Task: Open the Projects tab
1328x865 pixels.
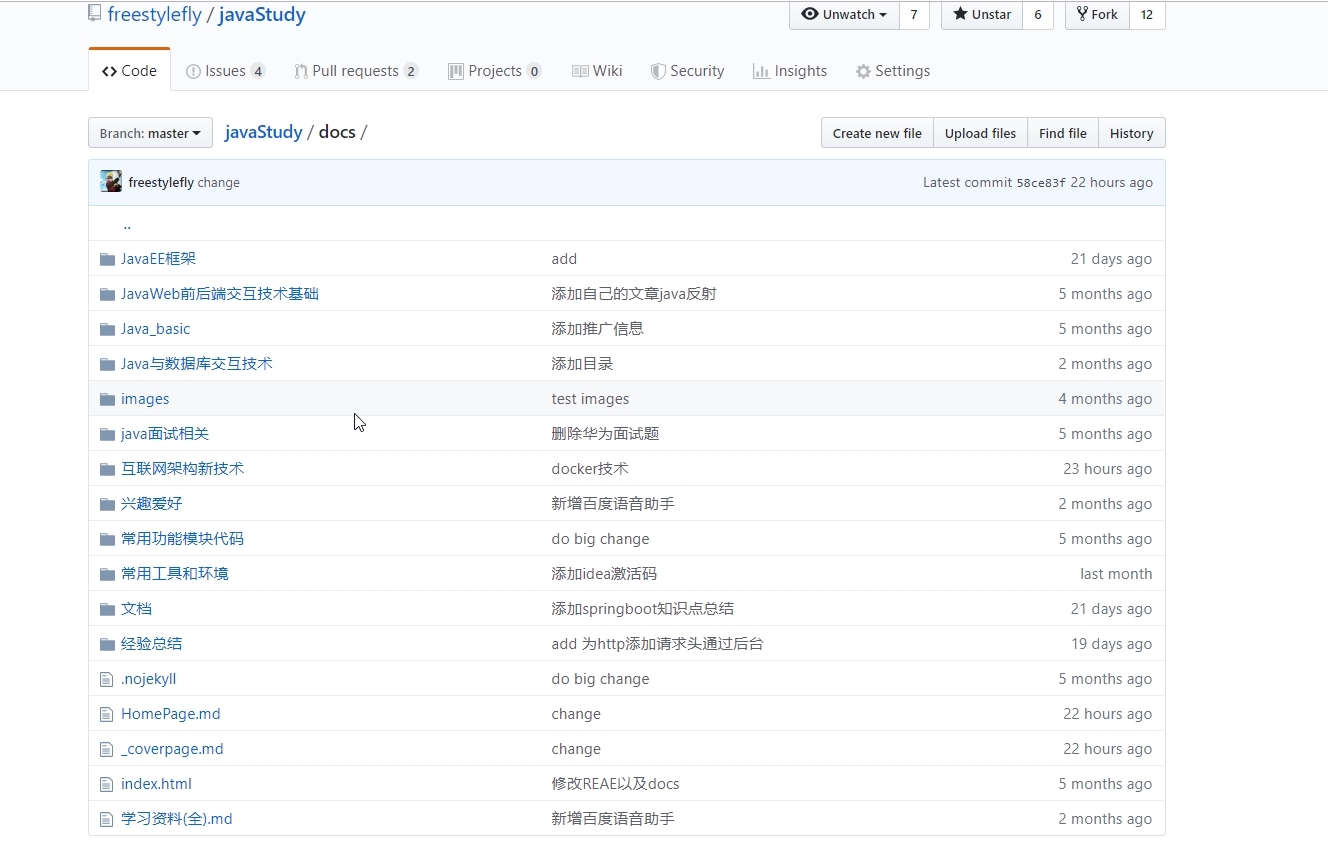Action: 495,71
